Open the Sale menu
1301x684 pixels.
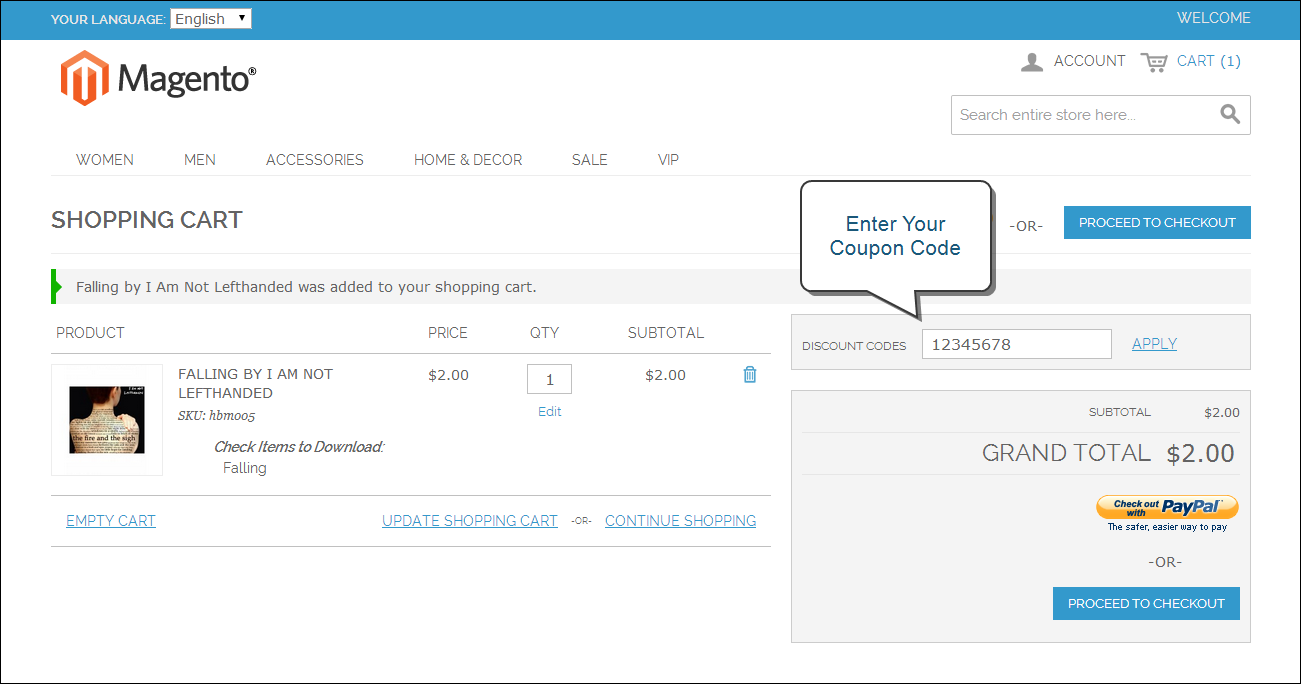tap(590, 160)
